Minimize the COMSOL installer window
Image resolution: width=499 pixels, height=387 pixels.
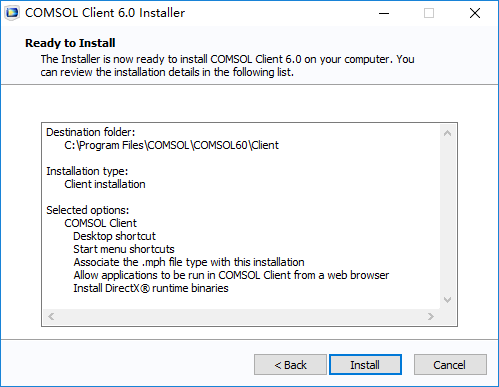384,13
